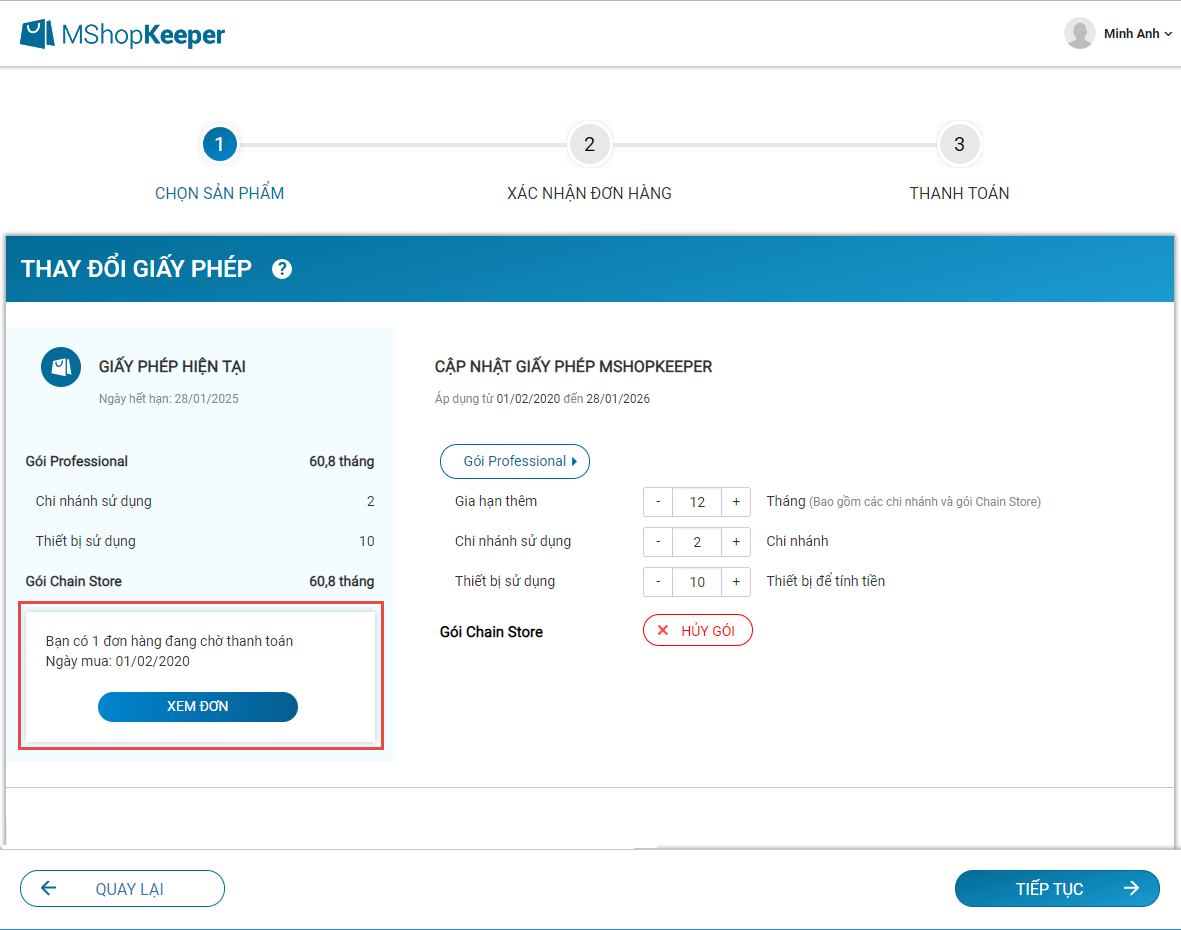
Task: Click Bạn có 1 đơn hàng đang chờ thanh toán
Action: click(169, 641)
